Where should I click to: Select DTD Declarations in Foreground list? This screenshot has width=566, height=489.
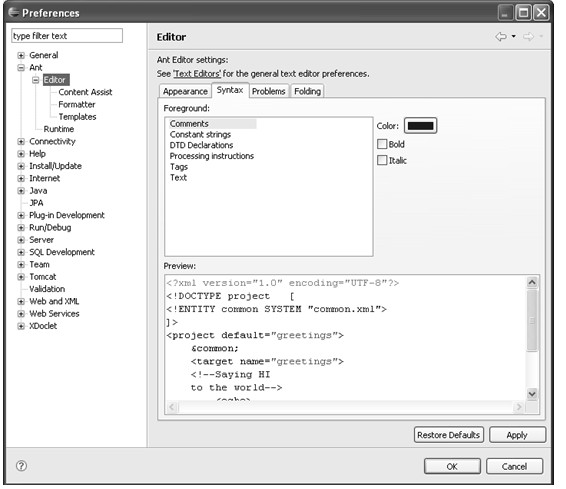tap(201, 145)
